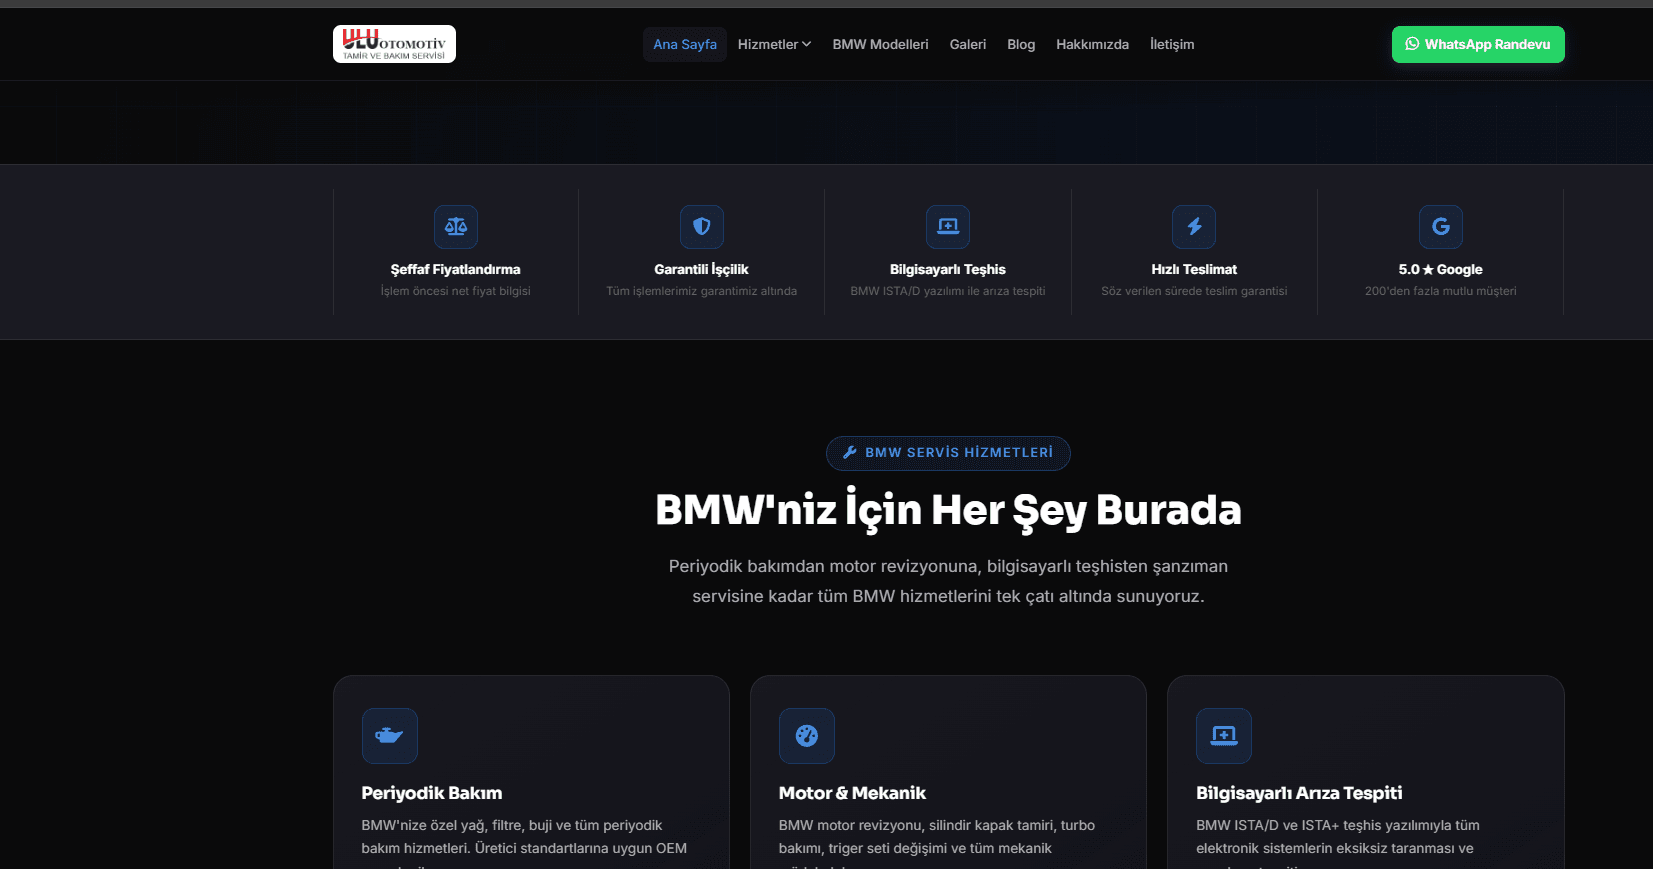The height and width of the screenshot is (869, 1653).
Task: Click the lightning bolt icon above Hızlı Teslimat
Action: (1194, 227)
